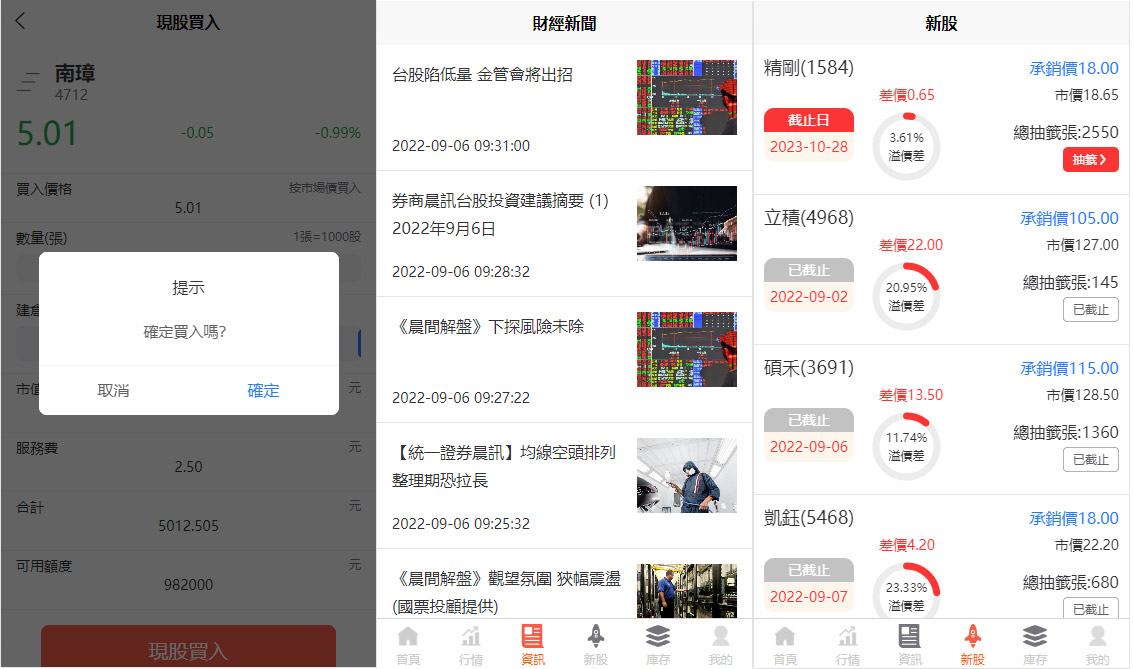The height and width of the screenshot is (669, 1134).
Task: Open the 新股 rocket icon in 財經新聞 panel
Action: 595,645
